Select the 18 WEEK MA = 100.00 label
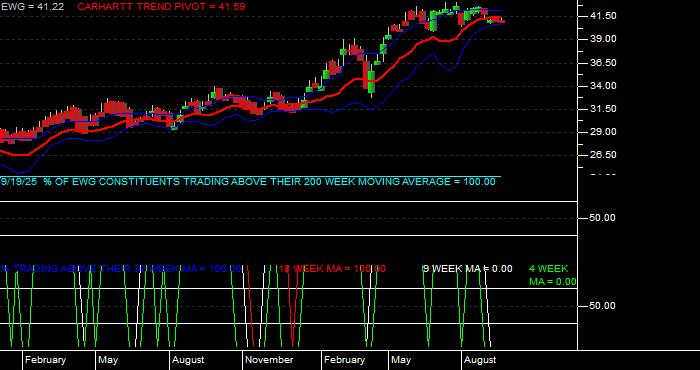 click(x=333, y=269)
